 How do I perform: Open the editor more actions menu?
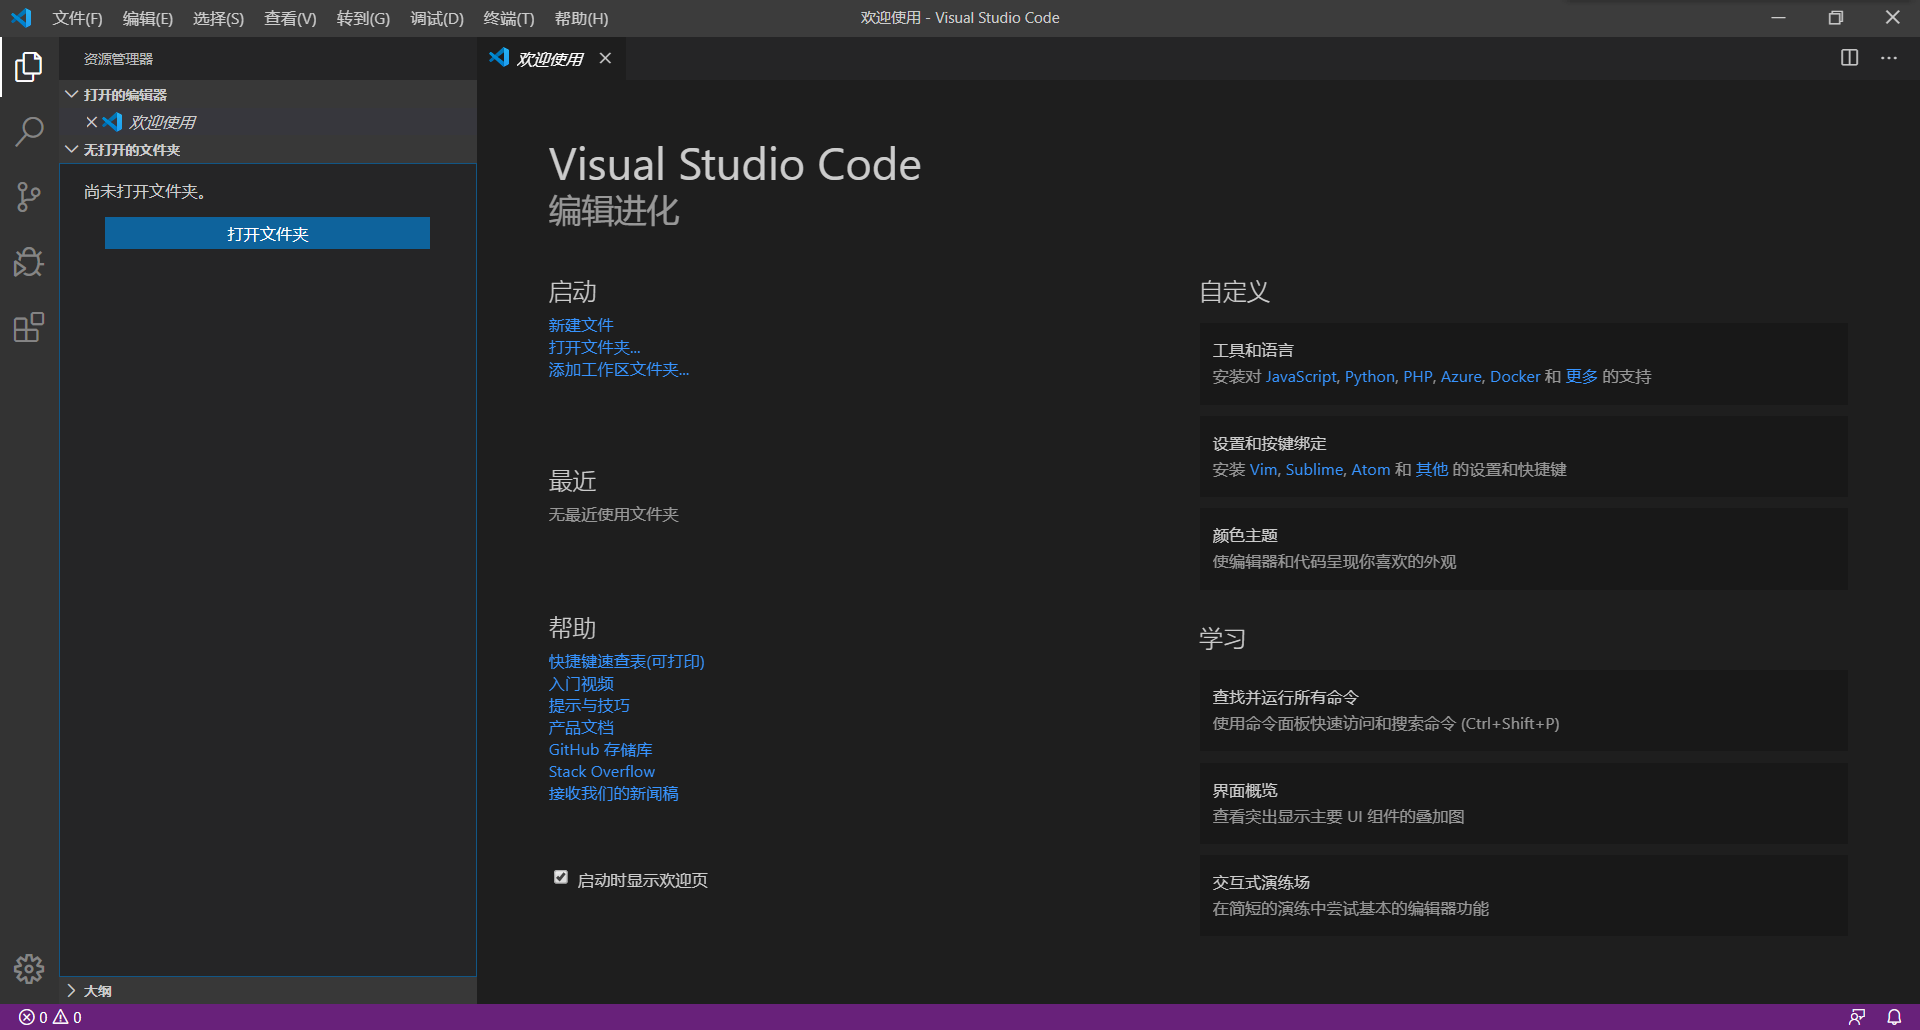pos(1889,58)
